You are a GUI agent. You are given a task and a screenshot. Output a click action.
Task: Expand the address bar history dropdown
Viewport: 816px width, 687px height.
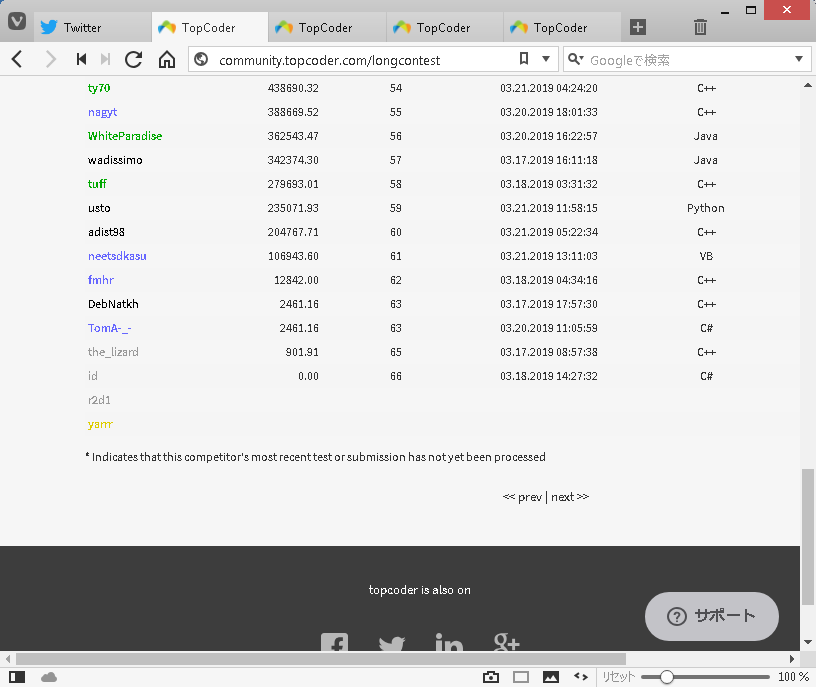tap(546, 59)
